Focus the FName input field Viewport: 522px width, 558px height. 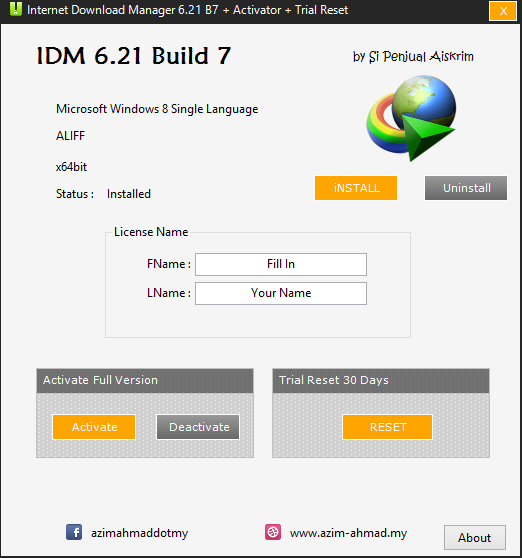[281, 264]
